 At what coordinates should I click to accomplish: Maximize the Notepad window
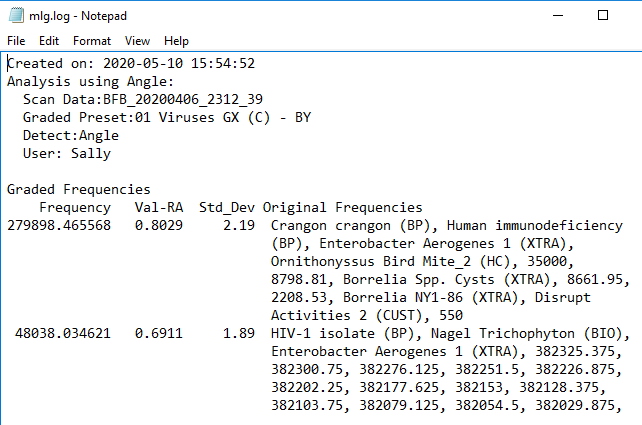point(603,16)
